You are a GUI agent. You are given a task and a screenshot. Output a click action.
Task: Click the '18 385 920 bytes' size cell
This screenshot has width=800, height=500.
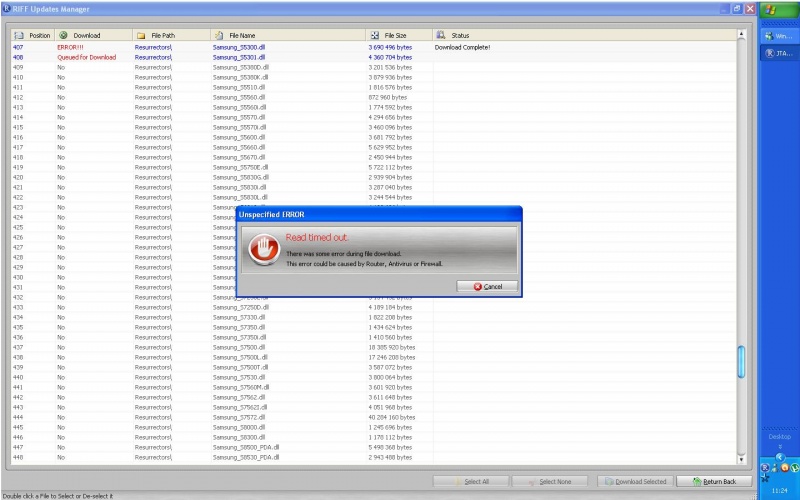[392, 347]
